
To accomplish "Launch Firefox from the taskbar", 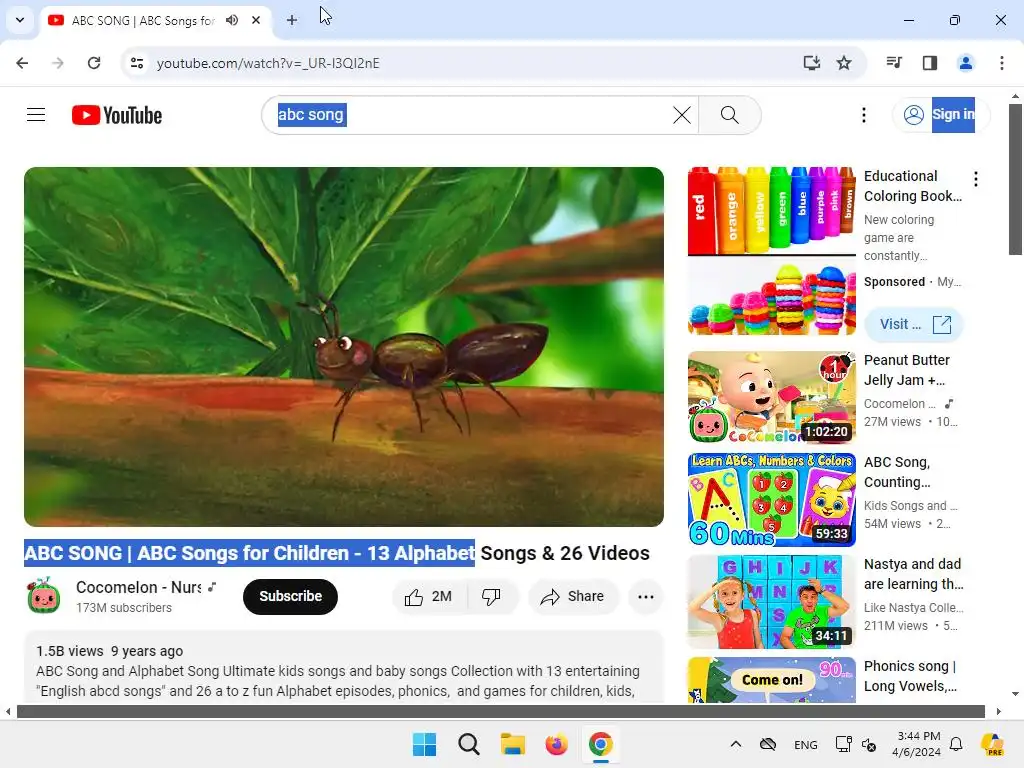I will point(556,744).
